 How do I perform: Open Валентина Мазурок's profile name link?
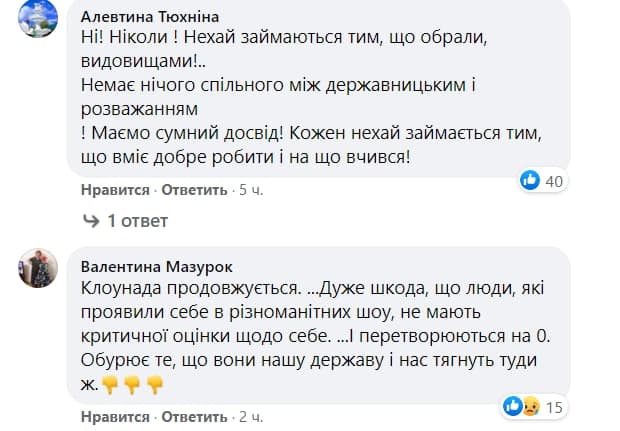point(155,265)
